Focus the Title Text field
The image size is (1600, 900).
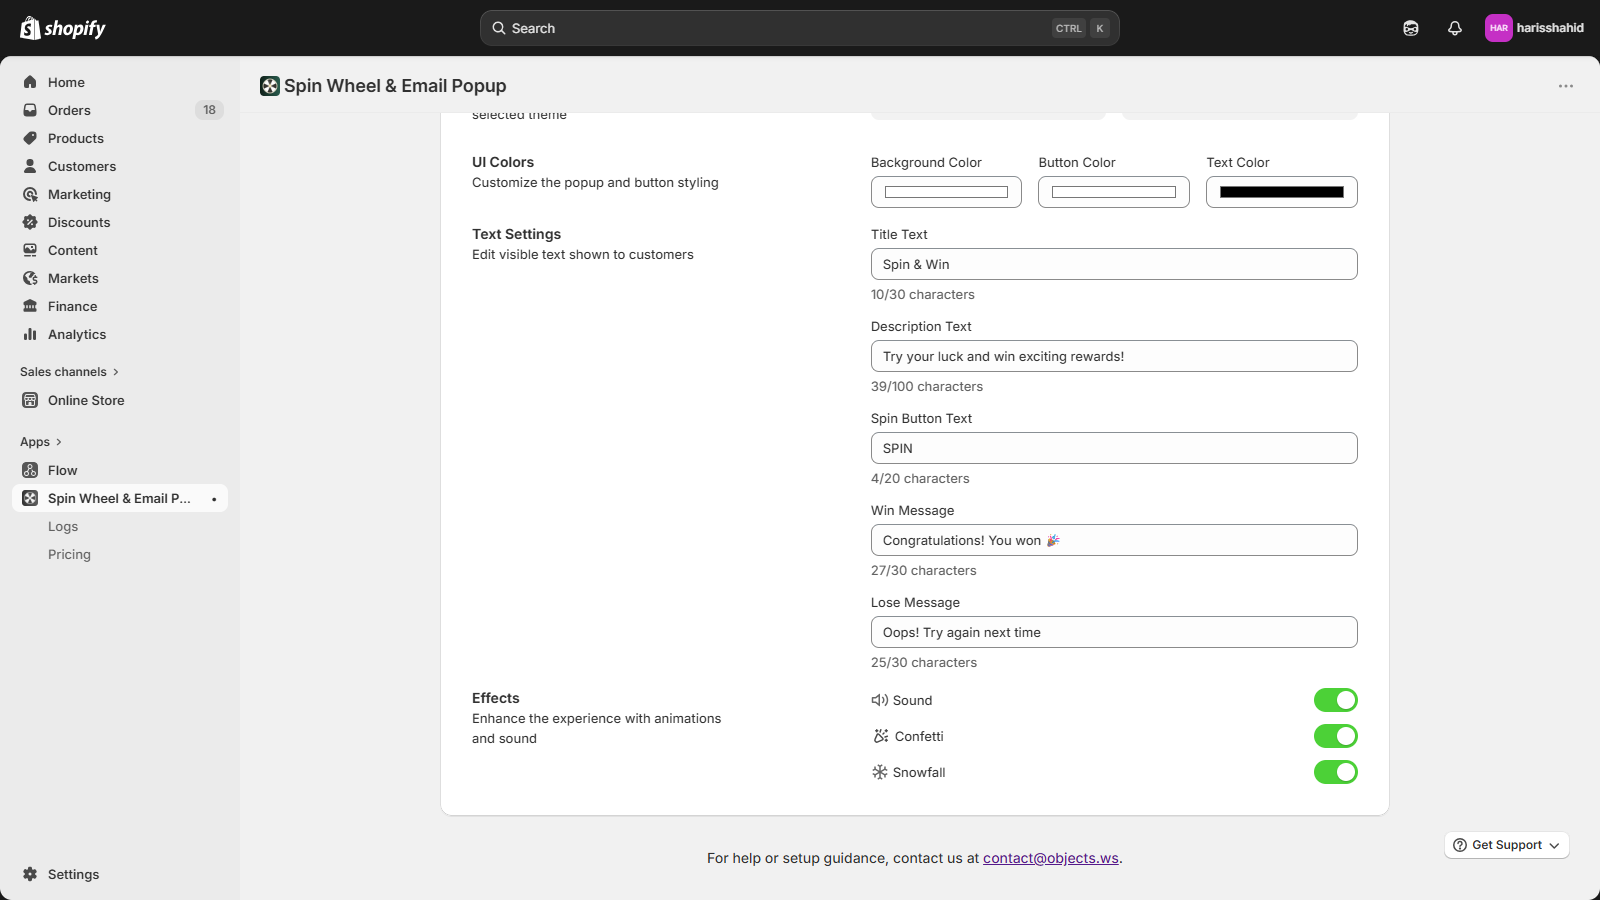pyautogui.click(x=1114, y=264)
